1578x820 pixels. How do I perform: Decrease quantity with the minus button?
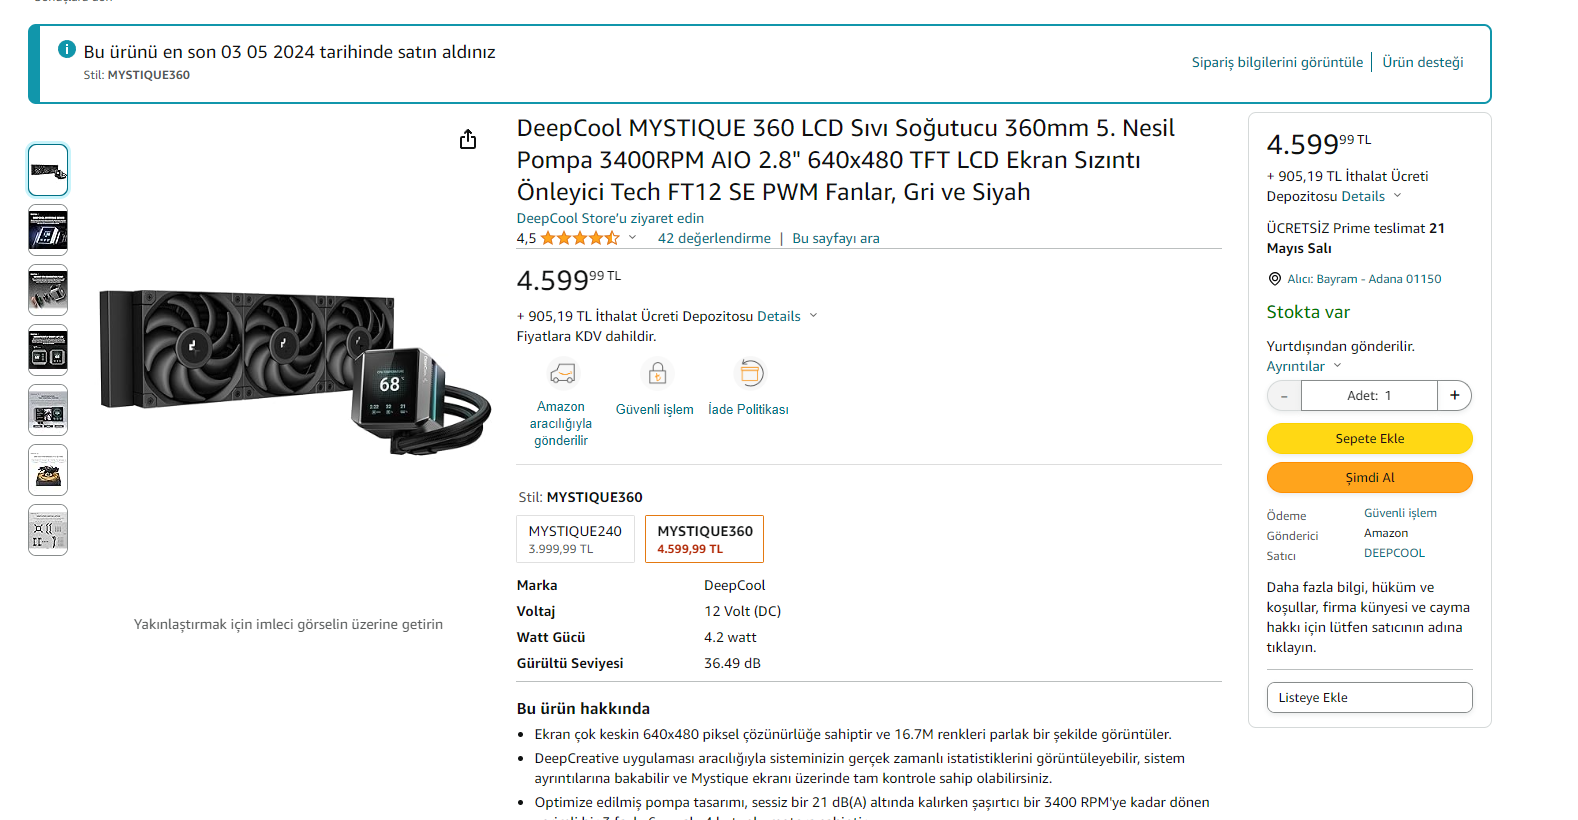[1284, 396]
